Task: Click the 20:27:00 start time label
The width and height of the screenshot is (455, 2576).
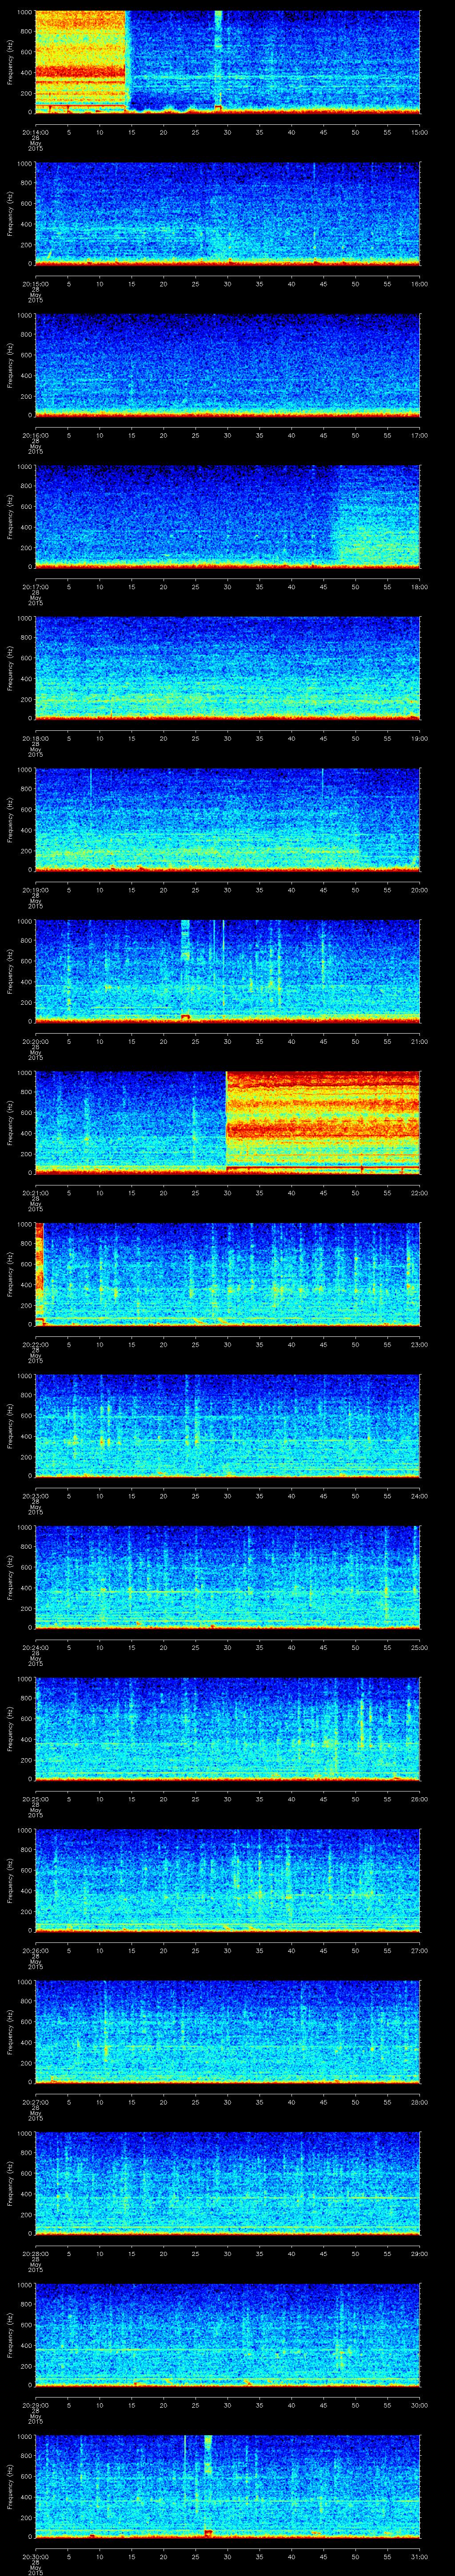Action: [35, 2101]
